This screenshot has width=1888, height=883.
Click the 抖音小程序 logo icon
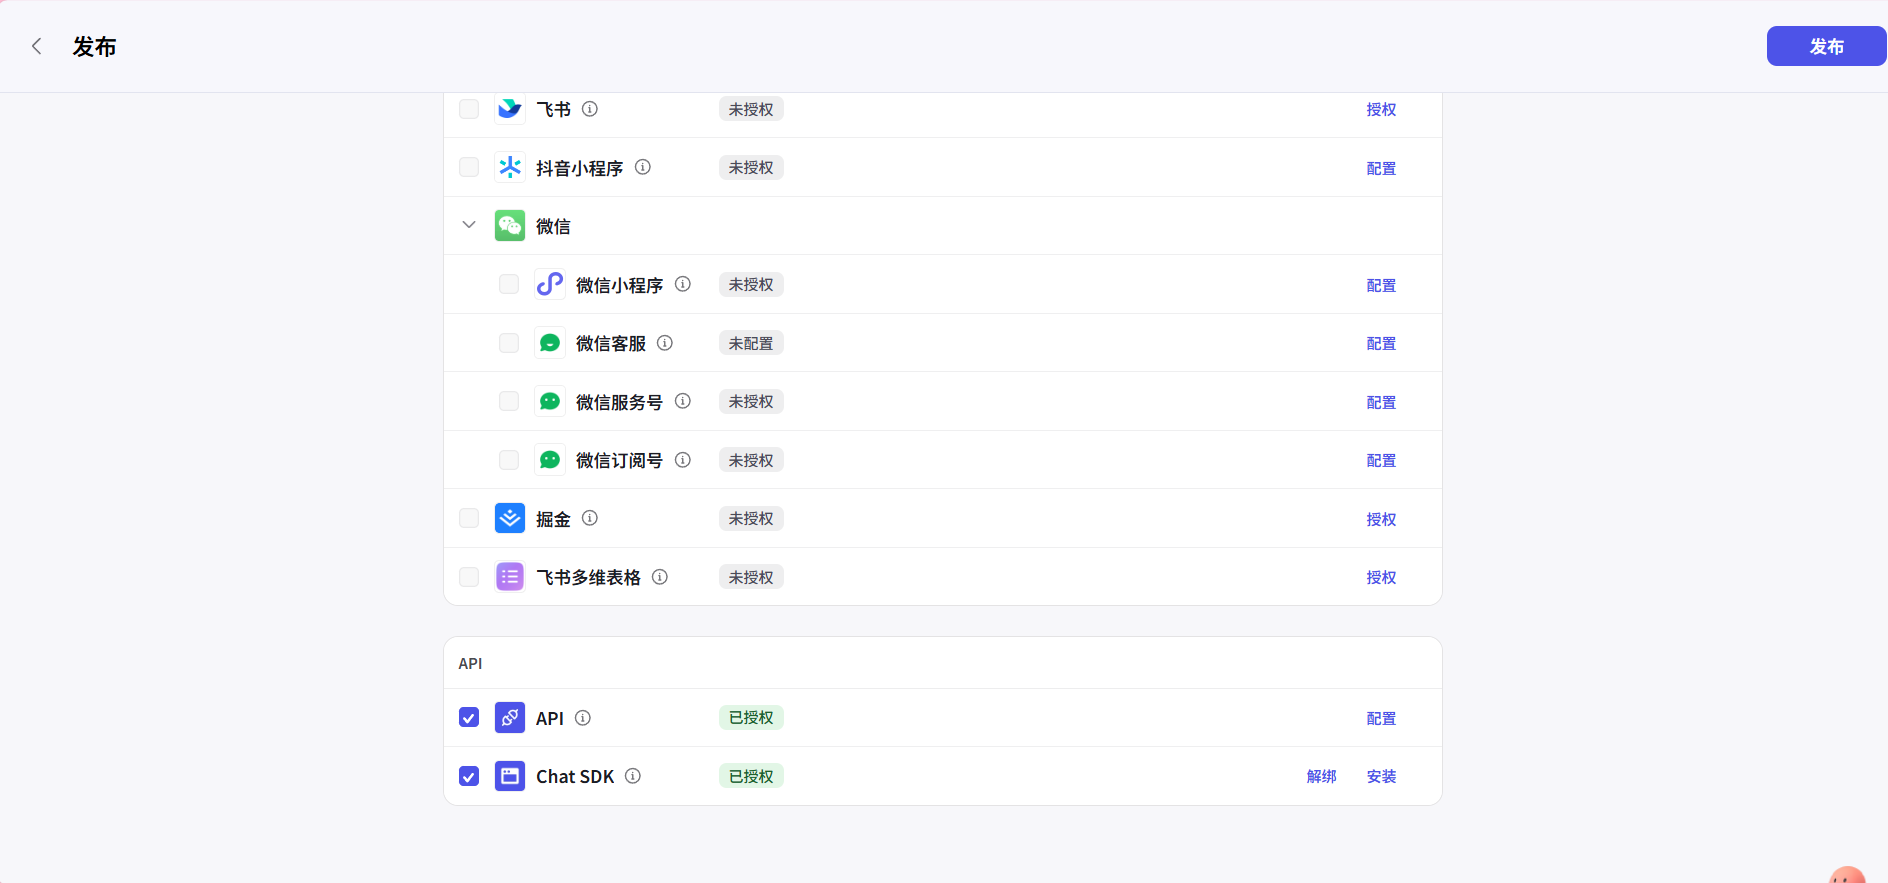tap(510, 167)
